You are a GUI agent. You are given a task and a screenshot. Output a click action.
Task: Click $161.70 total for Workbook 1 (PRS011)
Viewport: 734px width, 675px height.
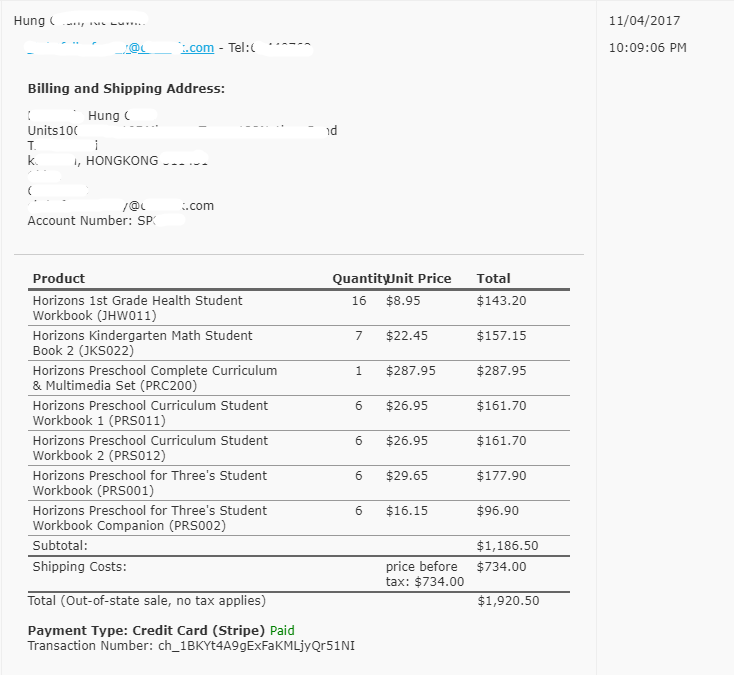pos(501,405)
